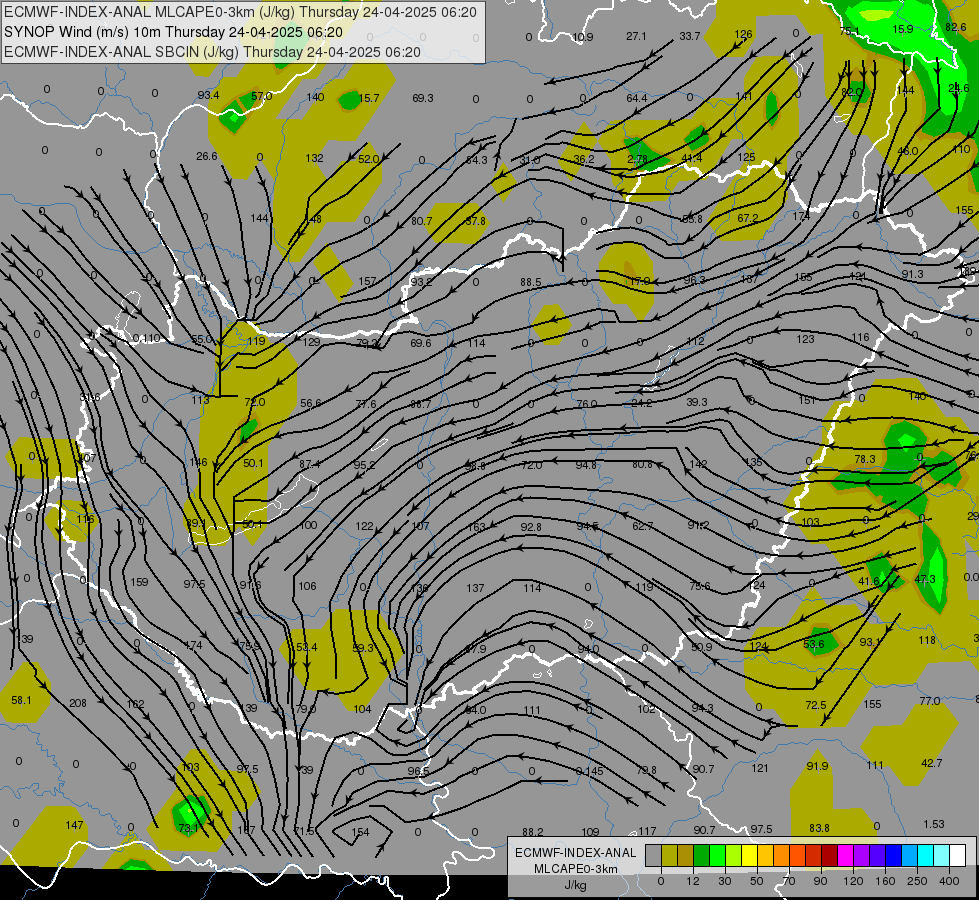979x900 pixels.
Task: Click map value '93.4'
Action: [209, 95]
